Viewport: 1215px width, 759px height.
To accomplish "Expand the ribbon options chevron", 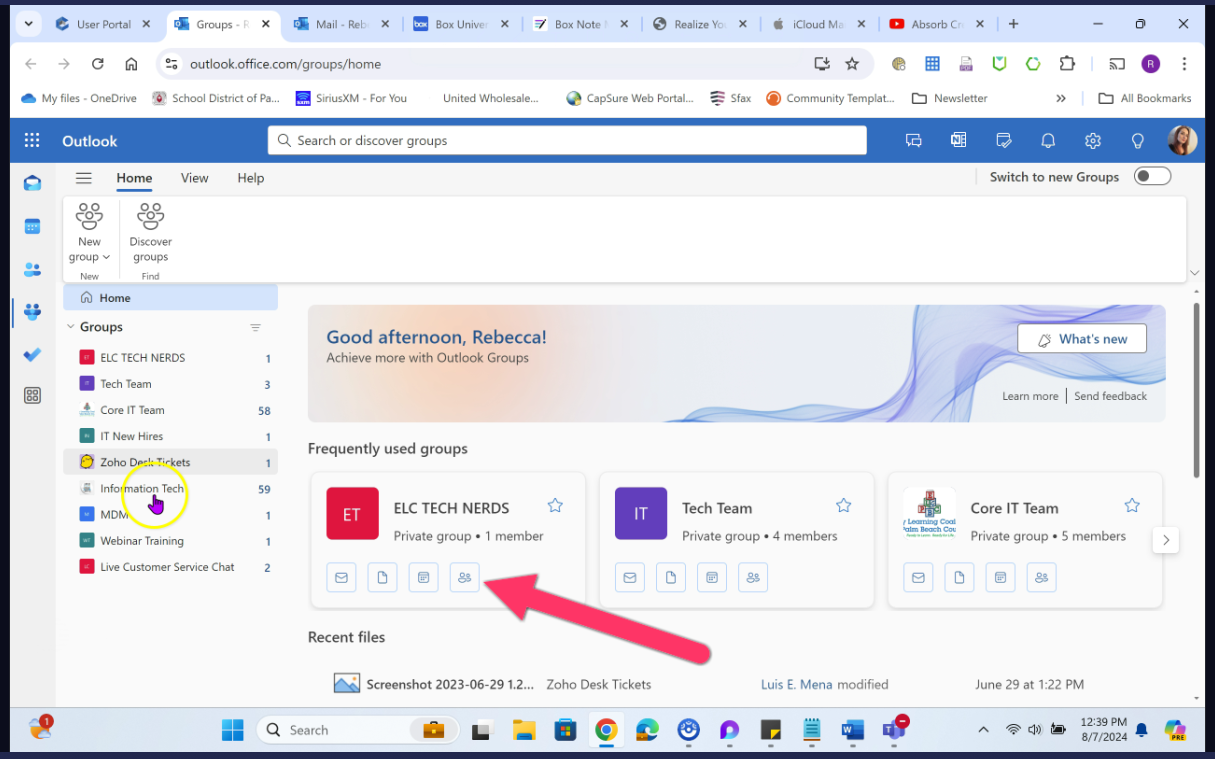I will [1194, 273].
